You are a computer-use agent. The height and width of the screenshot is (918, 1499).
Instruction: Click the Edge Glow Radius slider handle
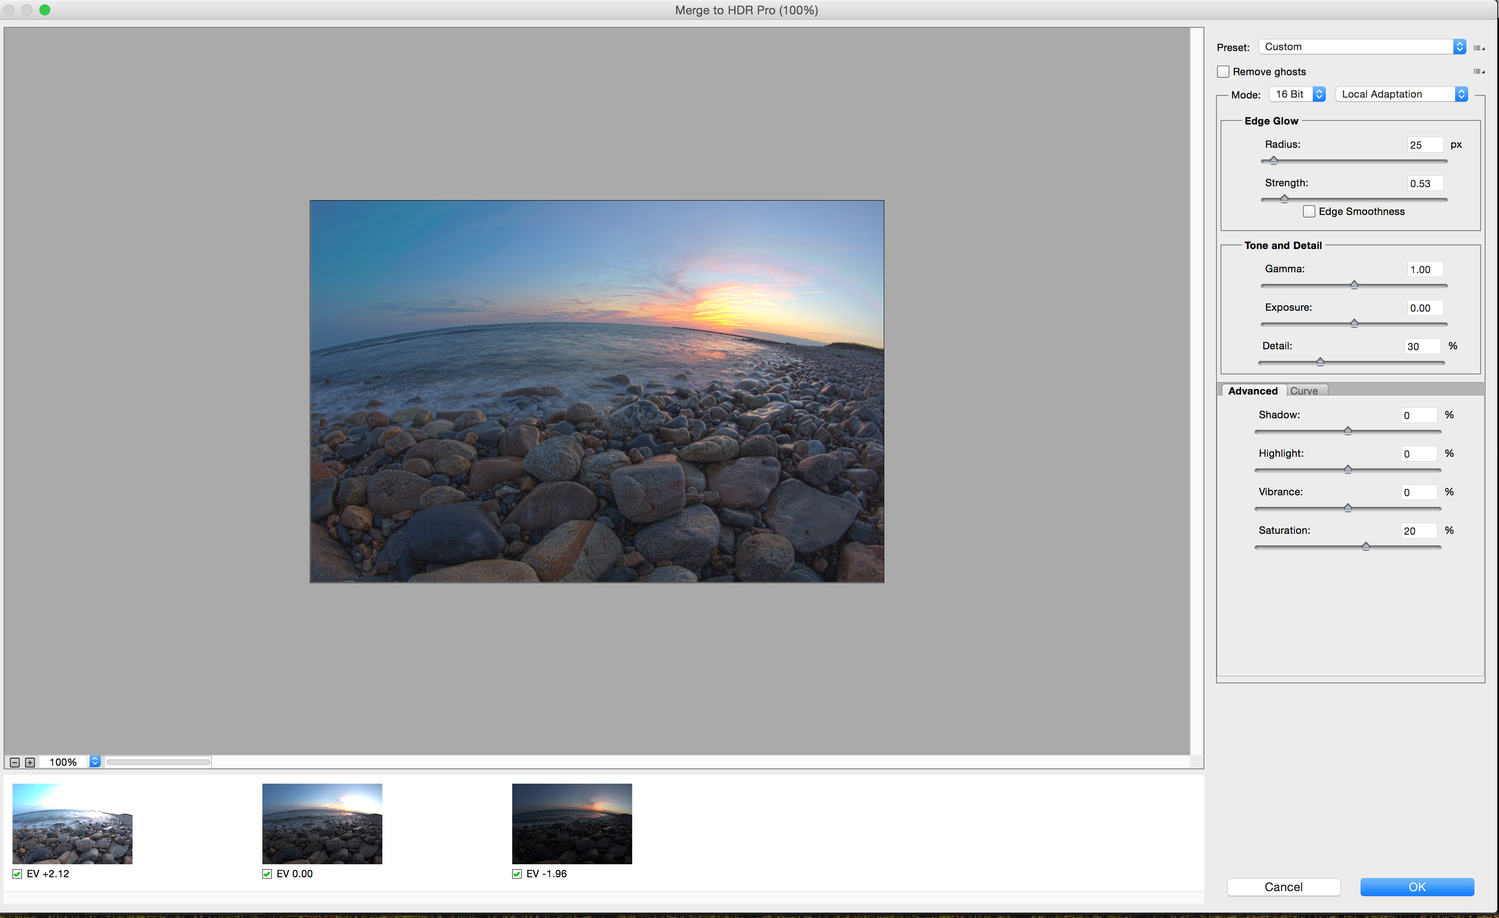coord(1273,160)
